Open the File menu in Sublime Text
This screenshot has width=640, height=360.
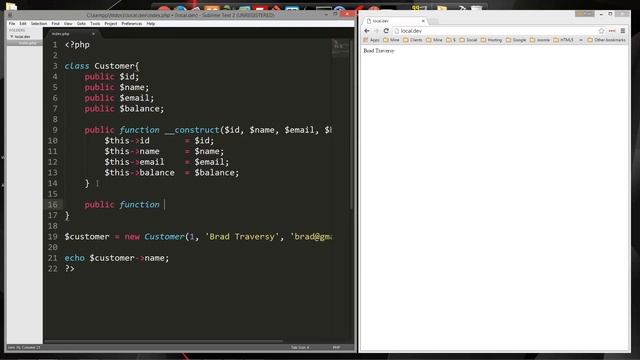tap(12, 24)
